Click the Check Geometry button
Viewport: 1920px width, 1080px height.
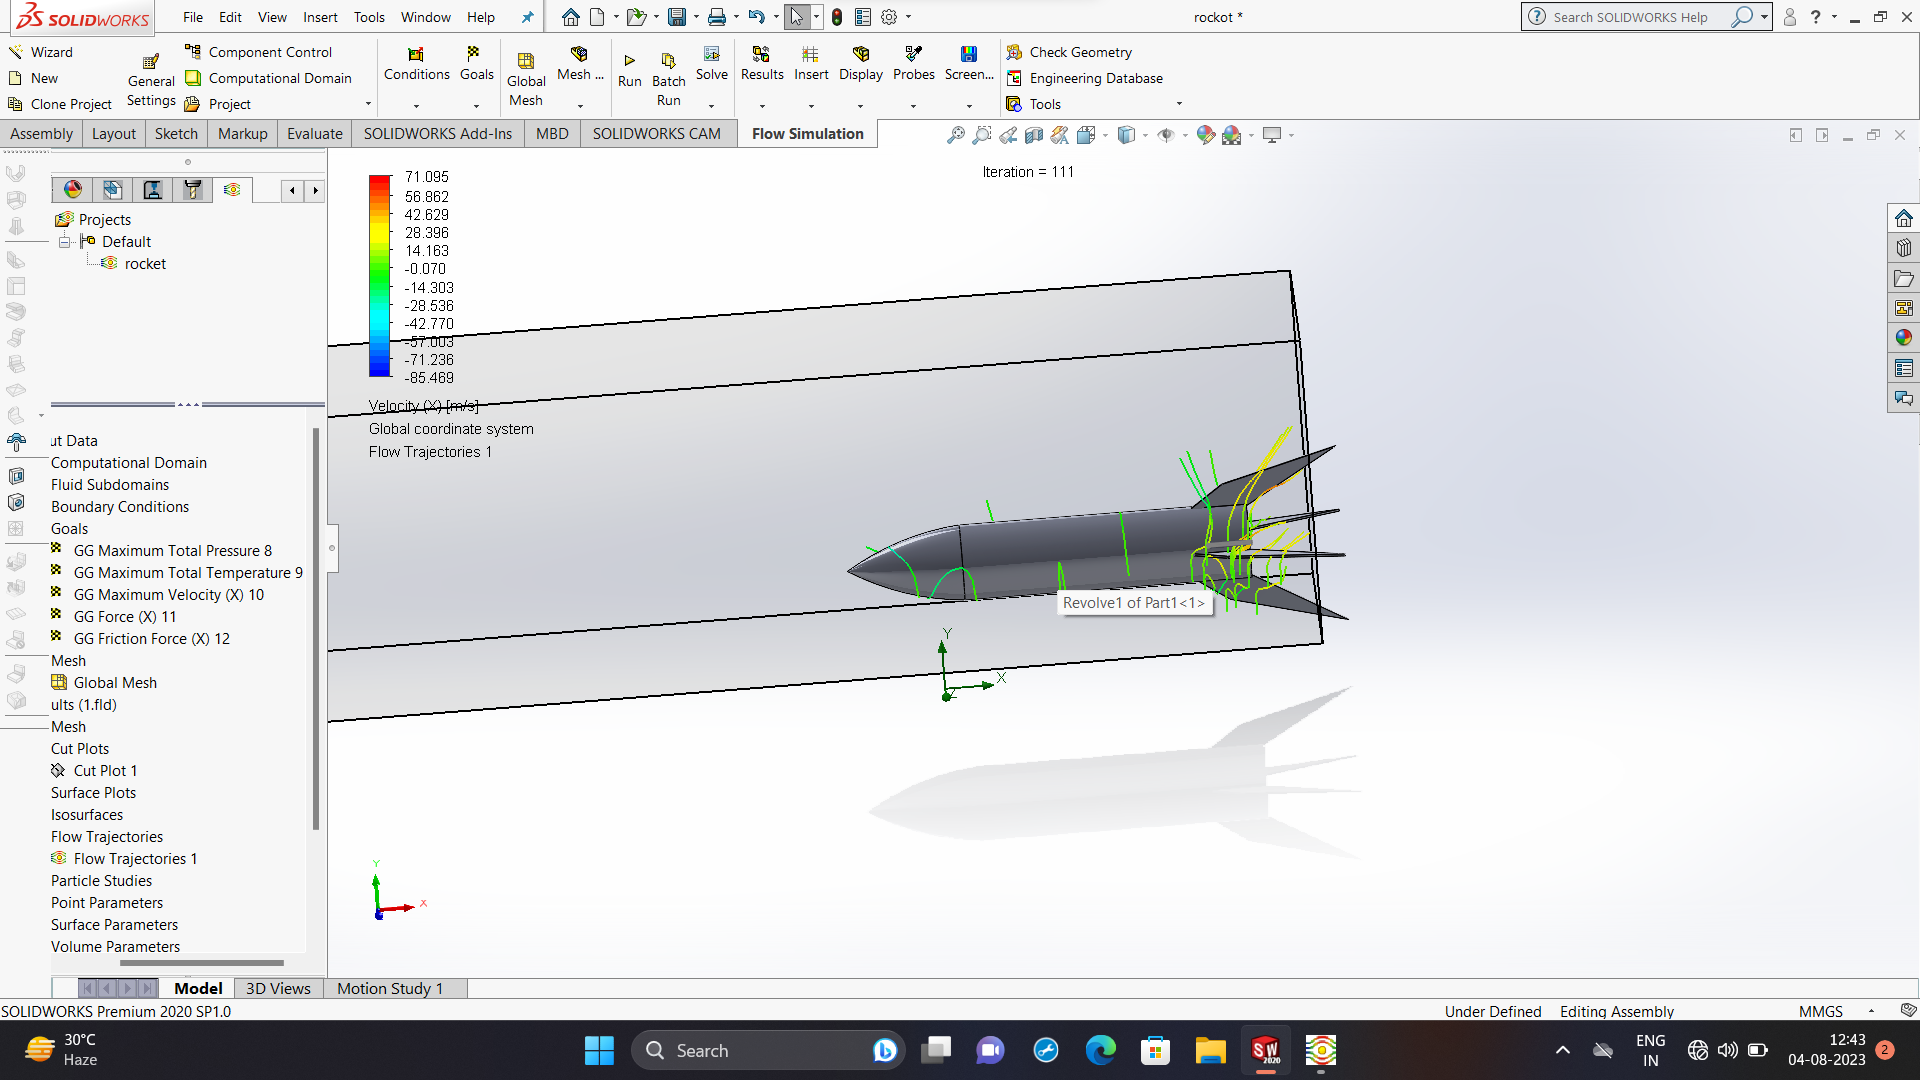pos(1069,52)
